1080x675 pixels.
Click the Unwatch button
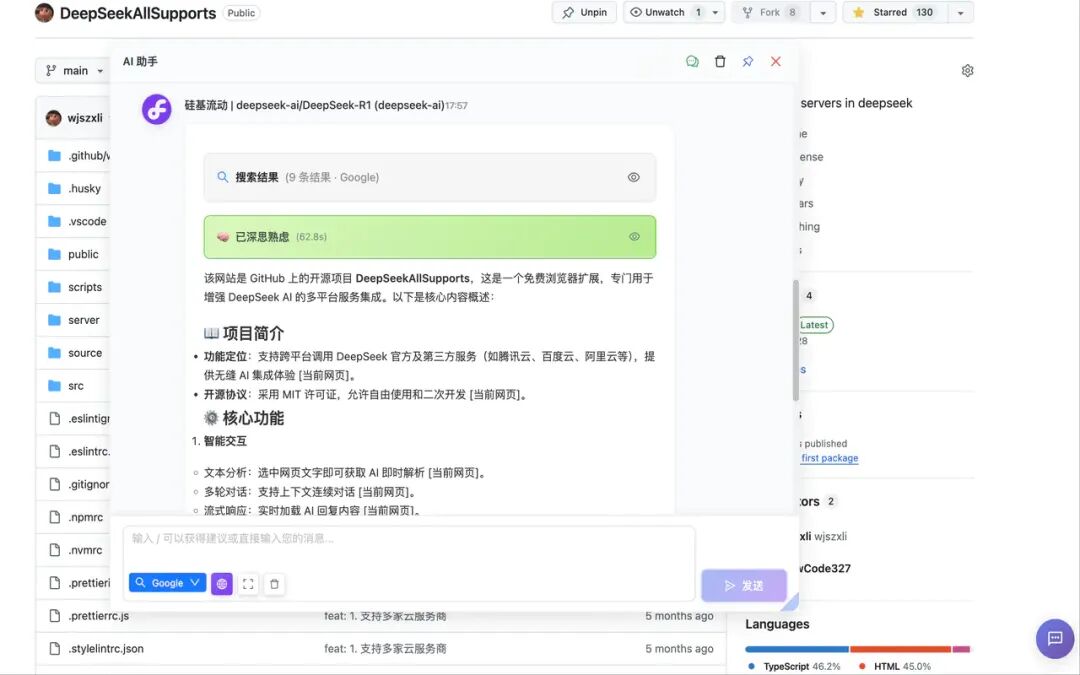click(664, 12)
